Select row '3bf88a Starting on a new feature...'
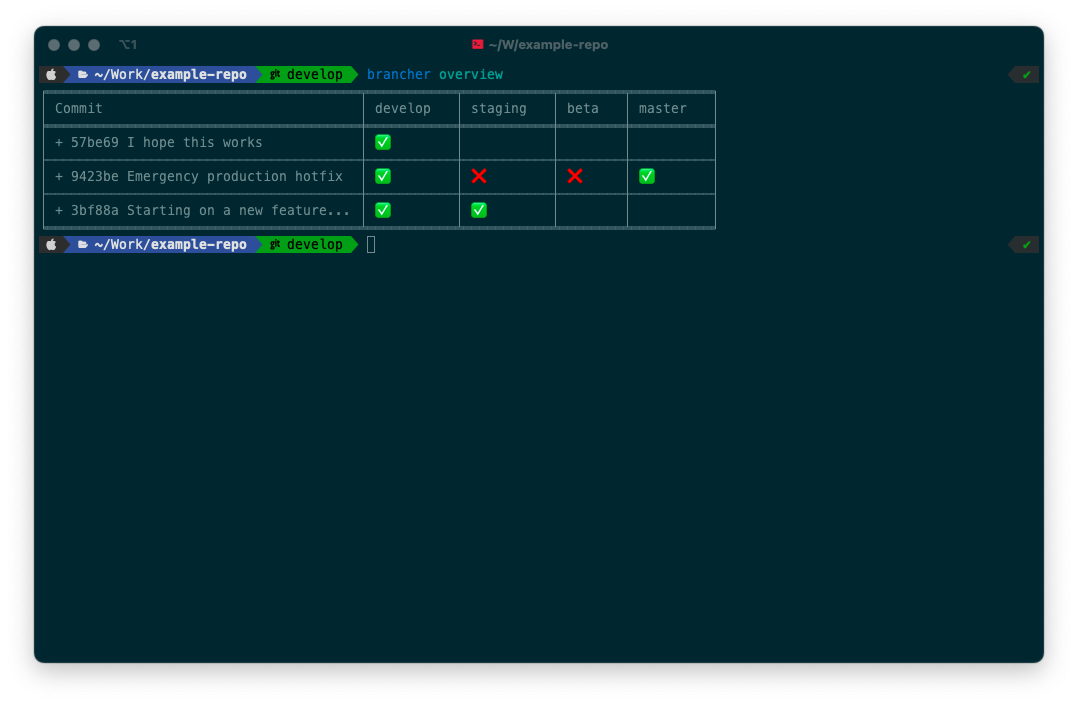Viewport: 1078px width, 705px height. click(x=380, y=210)
